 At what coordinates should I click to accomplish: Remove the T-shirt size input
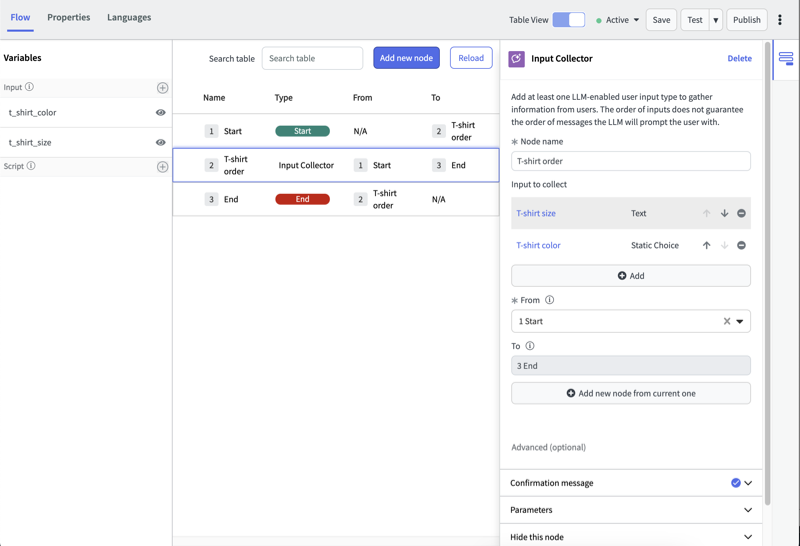tap(741, 213)
